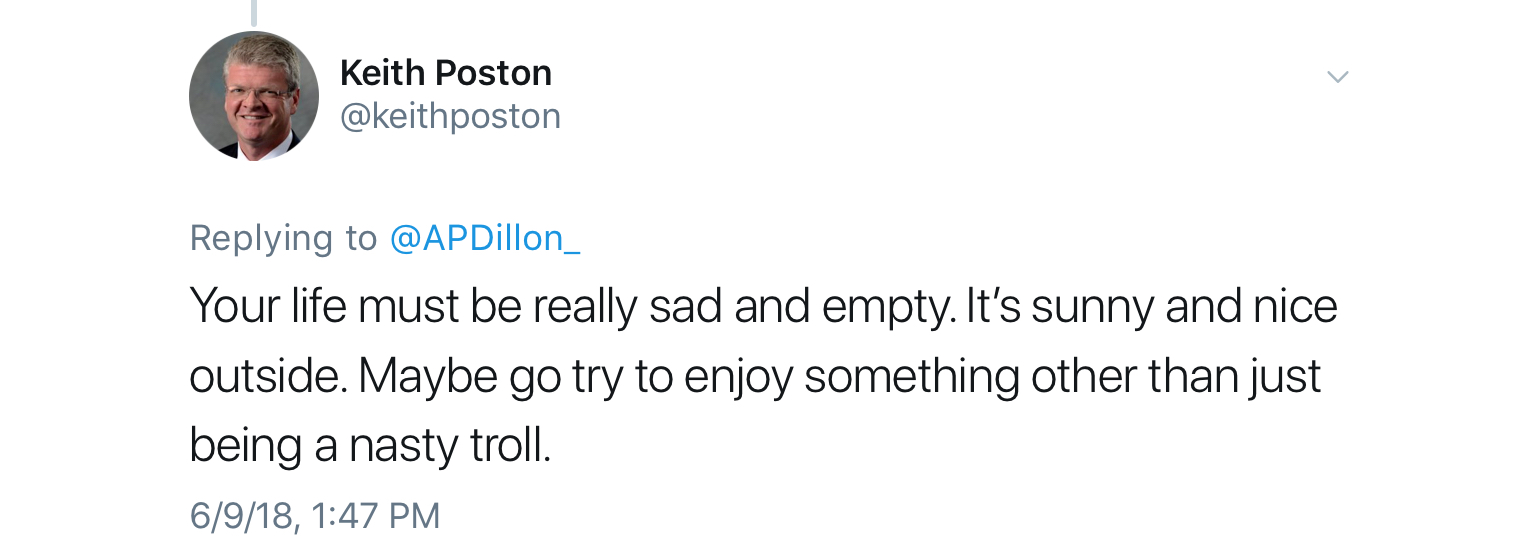Click the tweet line starting "outside. Maybe go"
Screen dimensions: 1536x549
[x=755, y=376]
